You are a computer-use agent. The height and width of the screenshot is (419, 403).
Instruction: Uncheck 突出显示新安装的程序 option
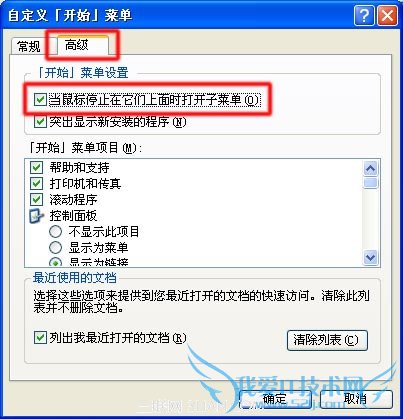pyautogui.click(x=40, y=122)
